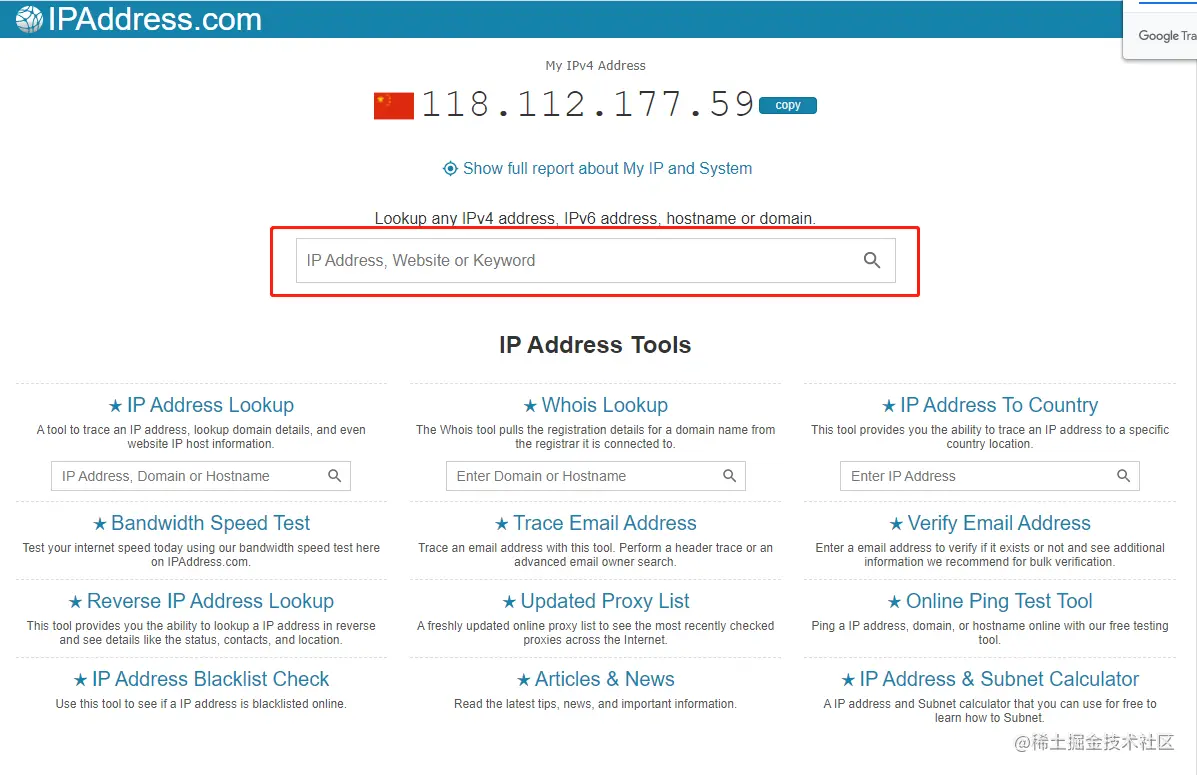Screen dimensions: 1197x775
Task: Focus the Enter IP Address field
Action: point(989,476)
